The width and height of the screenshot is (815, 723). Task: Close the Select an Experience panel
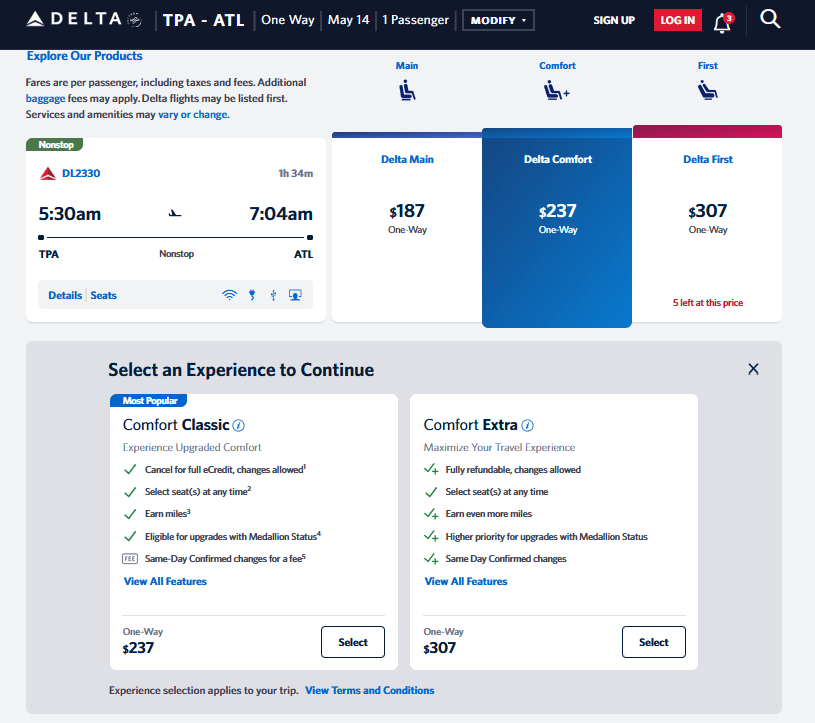(753, 369)
